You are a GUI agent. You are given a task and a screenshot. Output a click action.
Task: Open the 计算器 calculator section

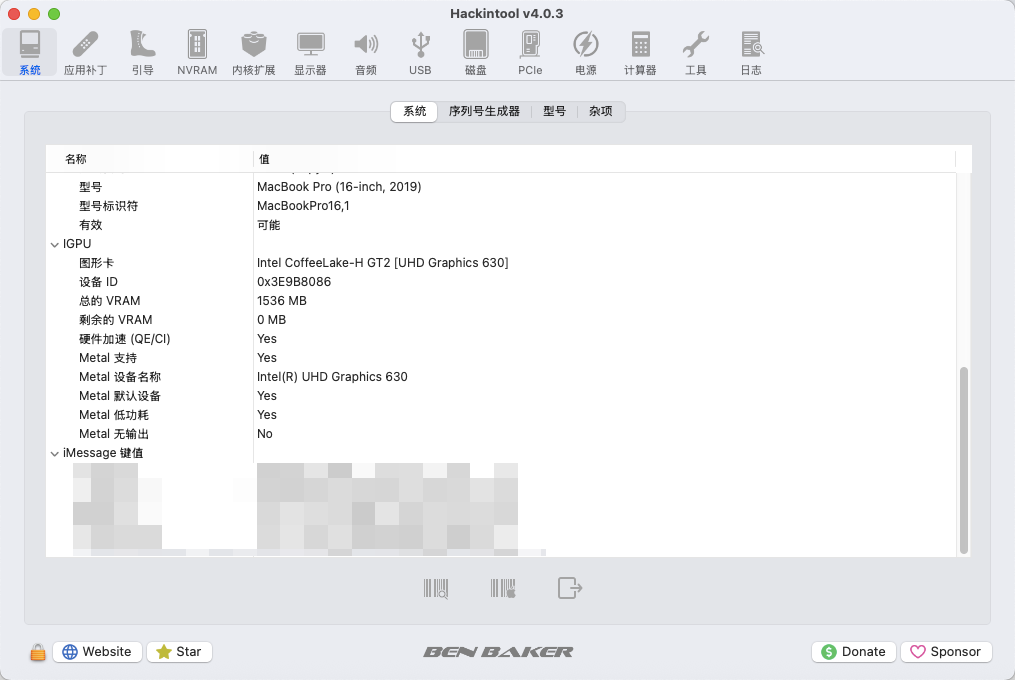pyautogui.click(x=640, y=52)
